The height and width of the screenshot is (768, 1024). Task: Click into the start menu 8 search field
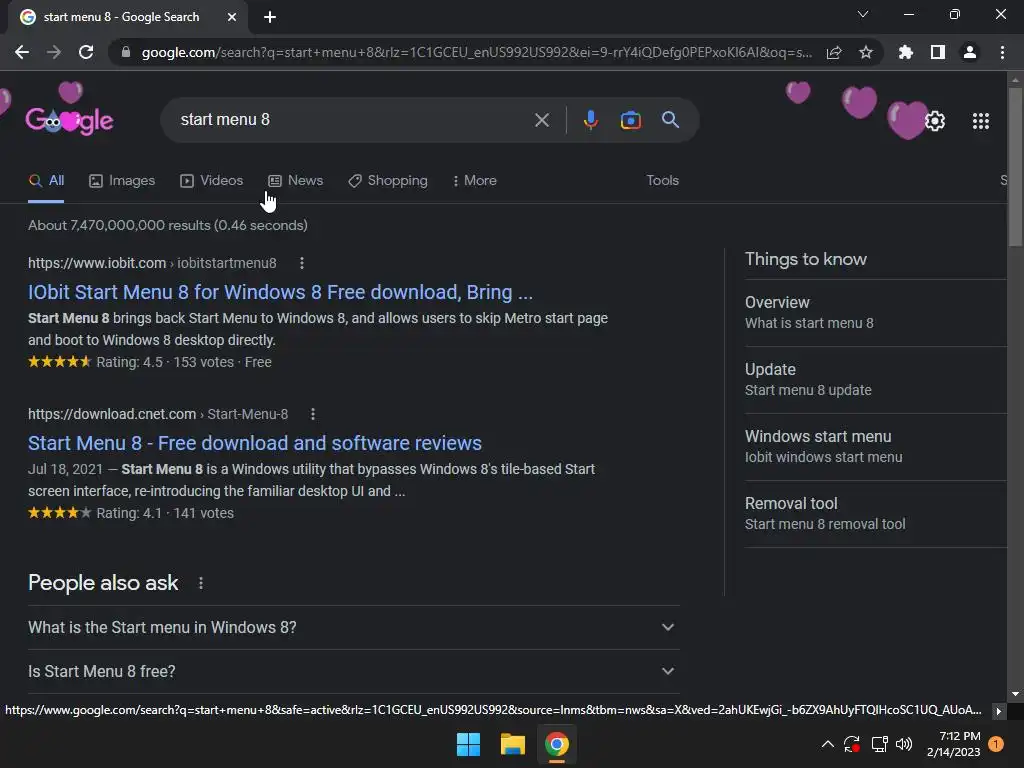(353, 120)
